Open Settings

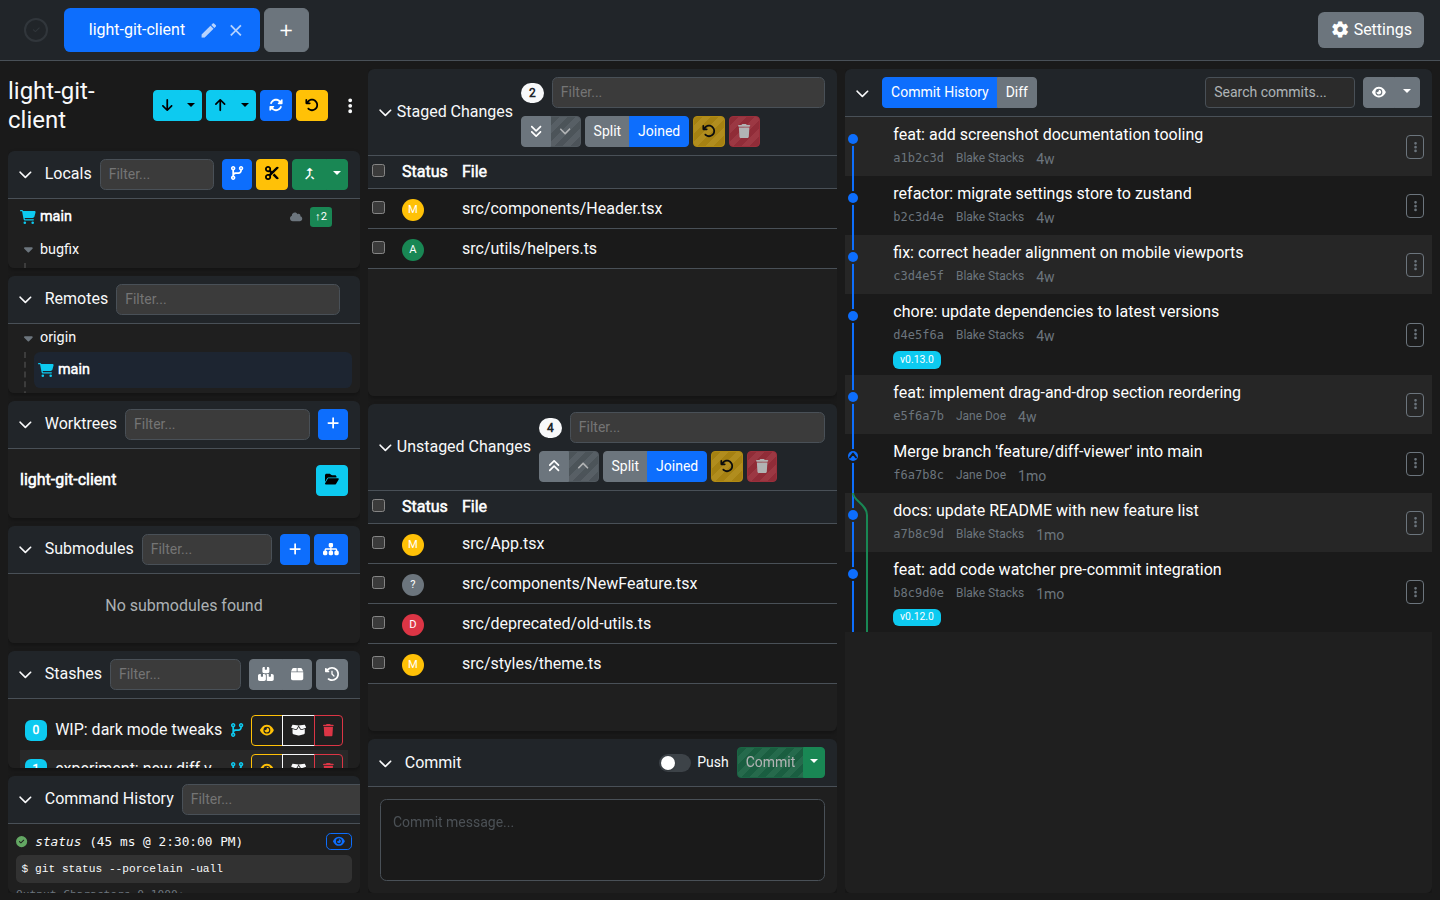point(1370,29)
